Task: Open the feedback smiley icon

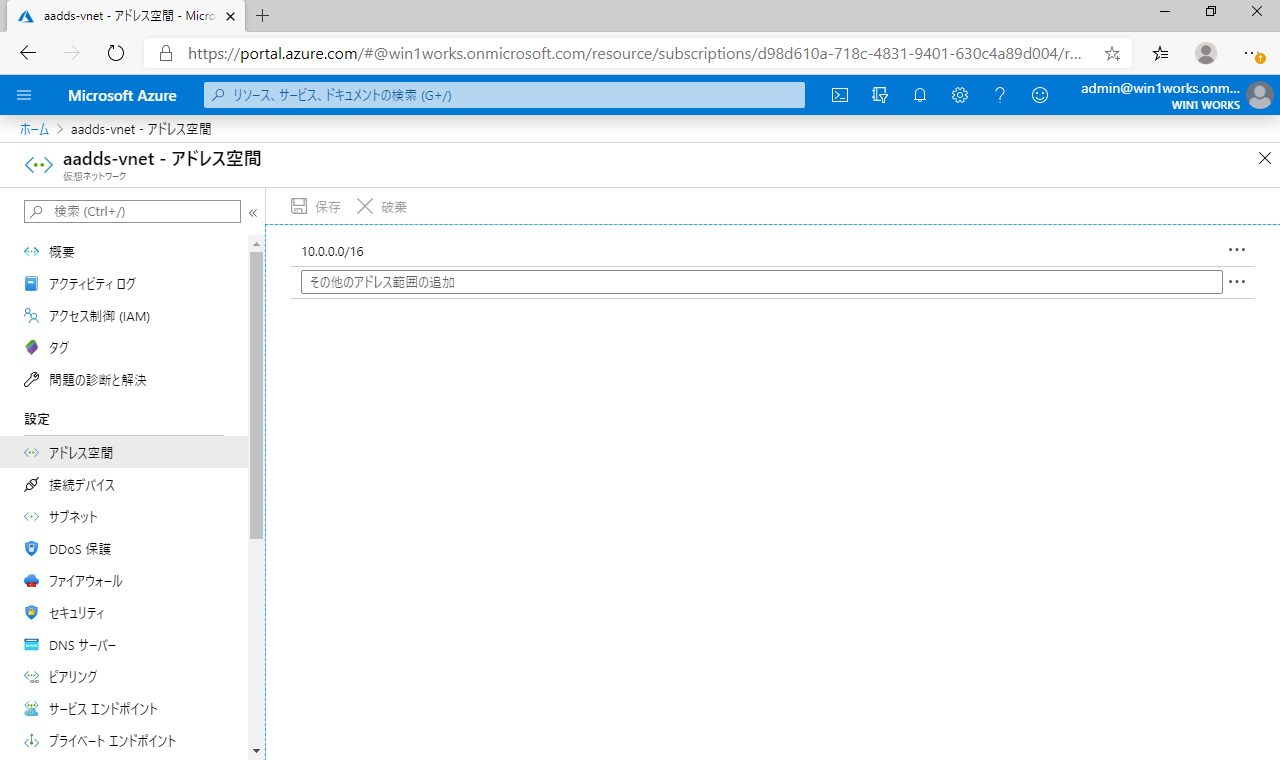Action: pyautogui.click(x=1040, y=95)
